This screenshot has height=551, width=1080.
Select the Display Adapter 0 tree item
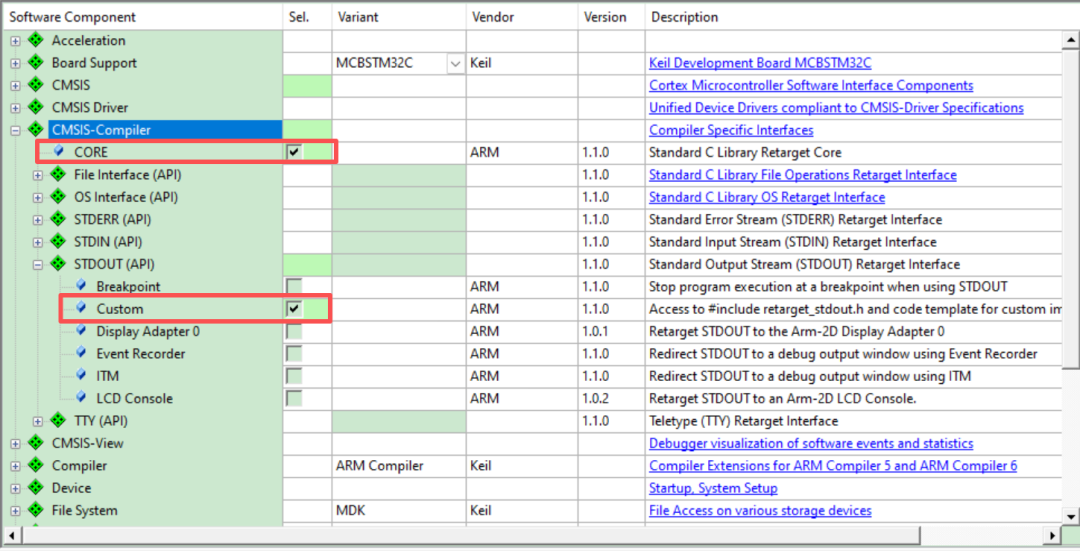click(147, 331)
